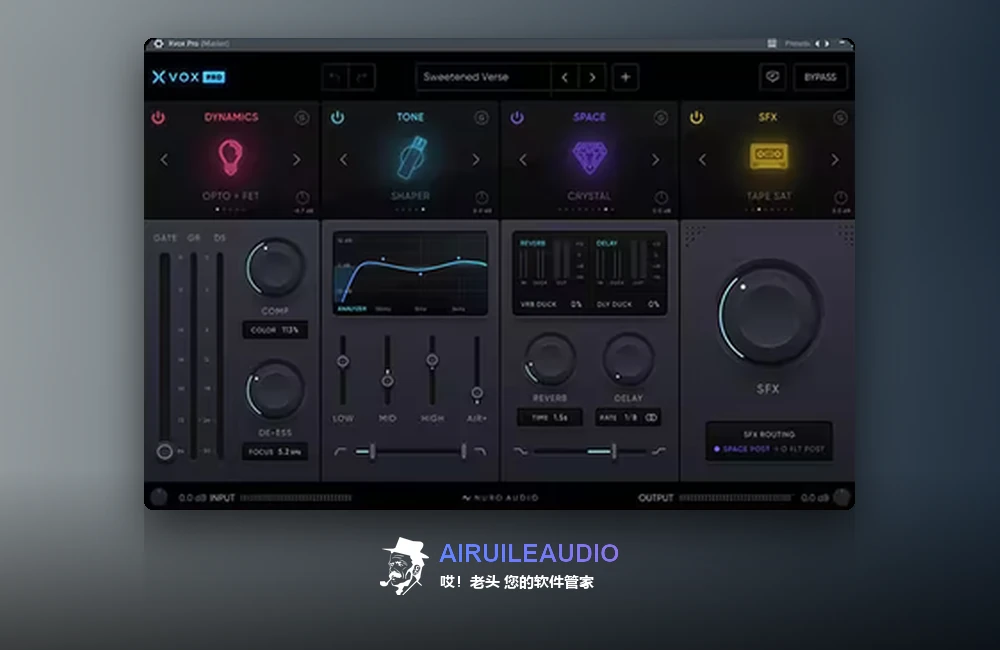The image size is (1000, 650).
Task: Click the Bypass button
Action: [x=820, y=77]
